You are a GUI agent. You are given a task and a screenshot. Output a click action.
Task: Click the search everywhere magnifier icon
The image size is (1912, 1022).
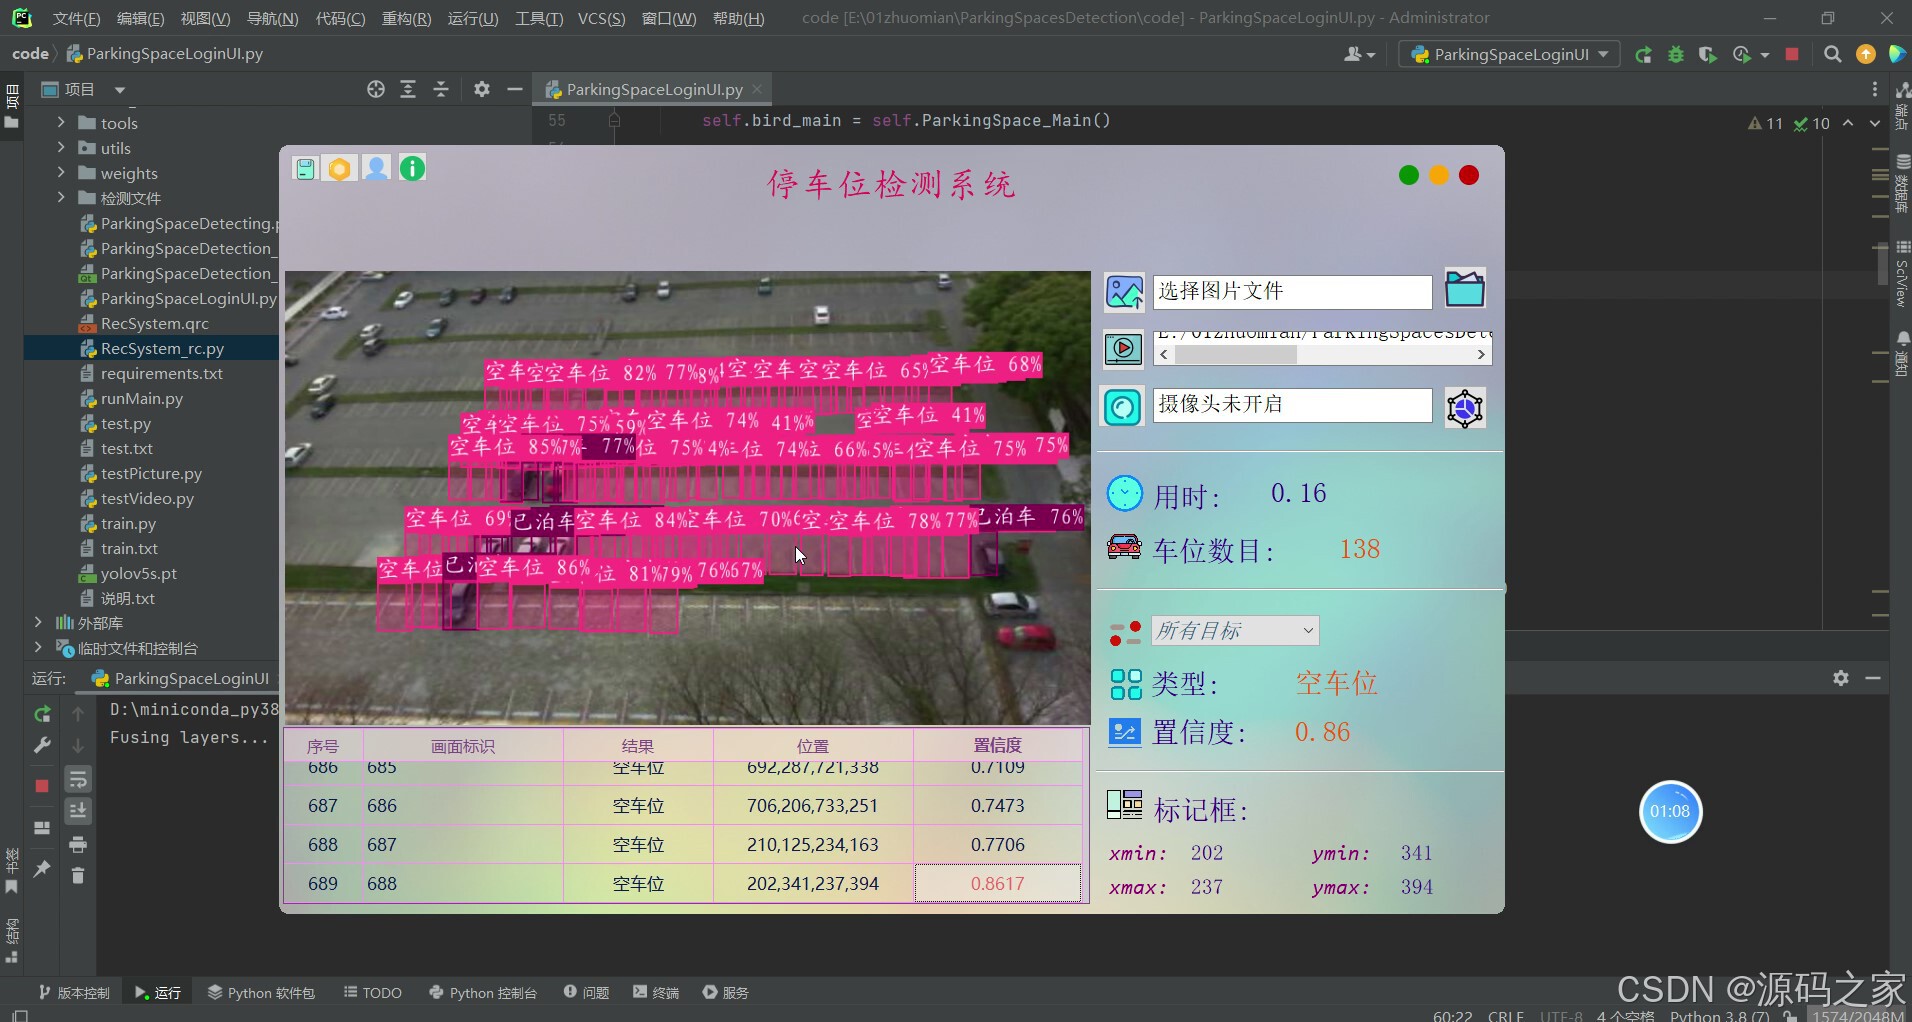tap(1832, 54)
